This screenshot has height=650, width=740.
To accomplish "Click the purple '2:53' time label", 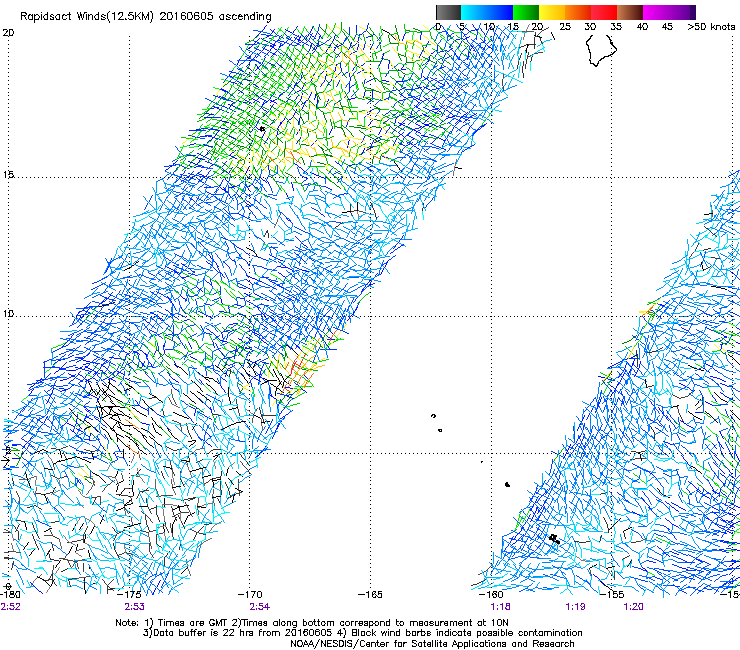I will click(x=135, y=607).
